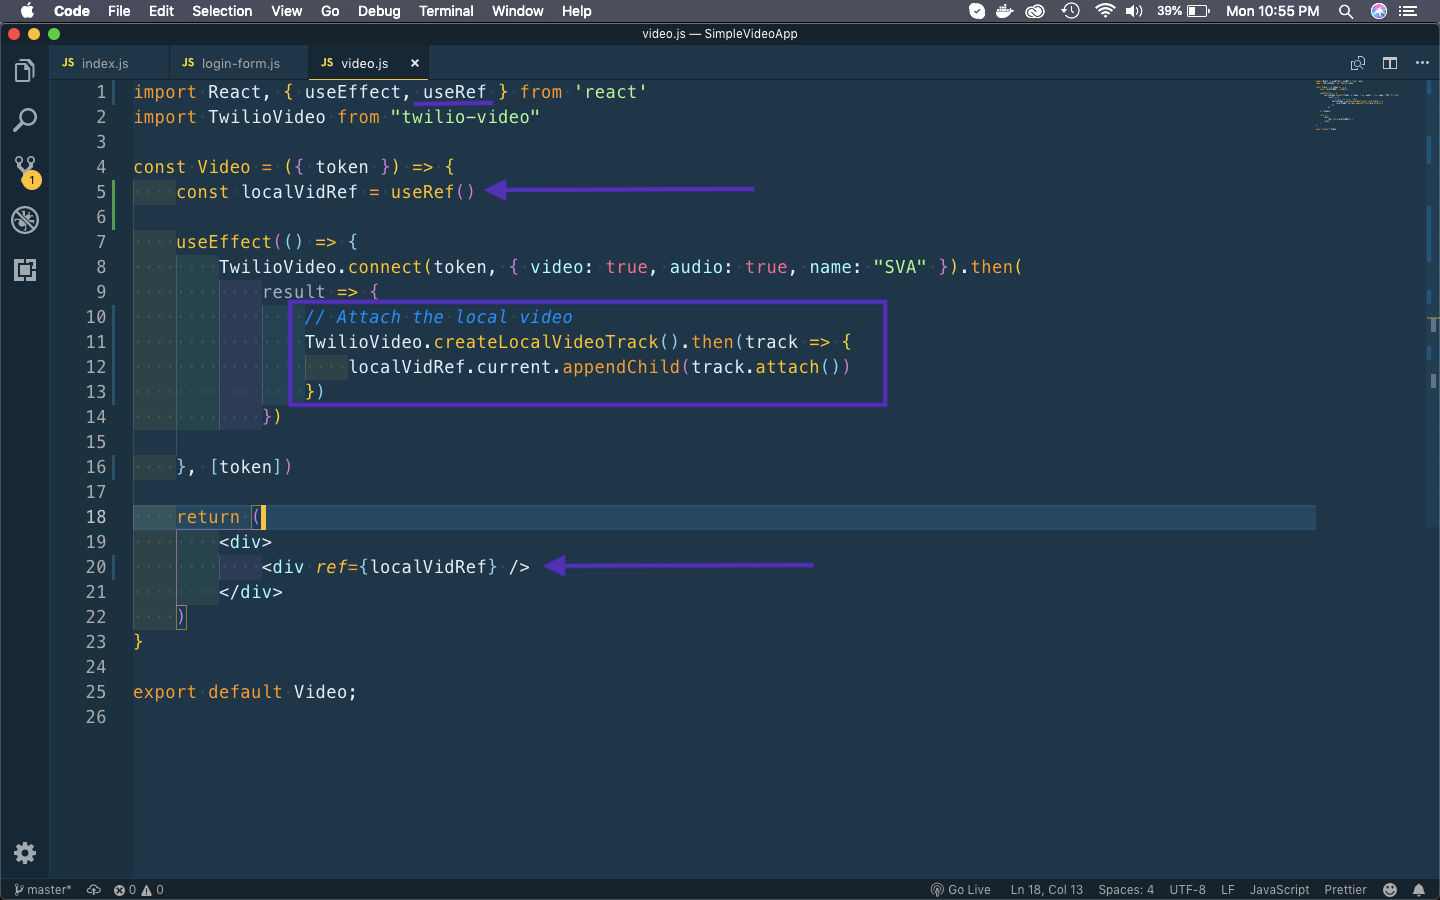Click Prettier in the status bar
The height and width of the screenshot is (900, 1440).
click(x=1345, y=890)
